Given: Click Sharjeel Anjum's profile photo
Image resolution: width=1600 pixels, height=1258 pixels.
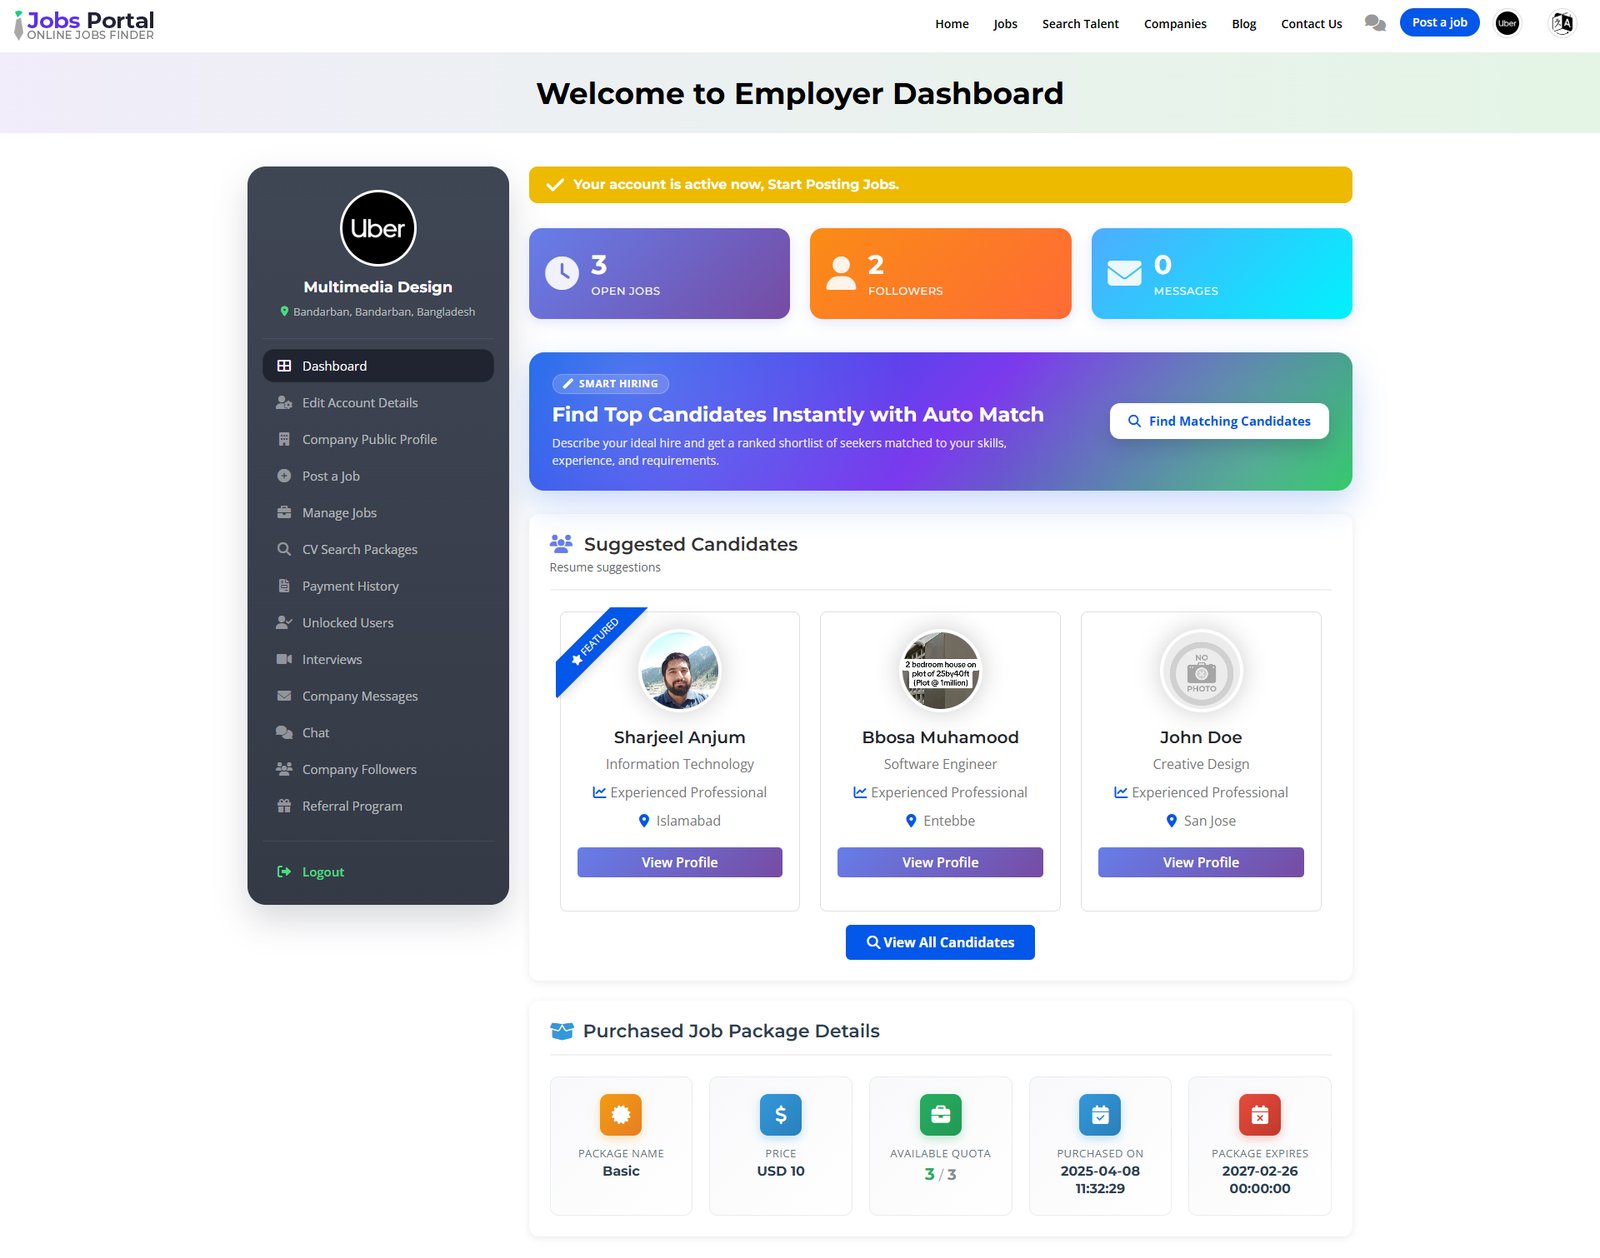Looking at the screenshot, I should pyautogui.click(x=680, y=670).
